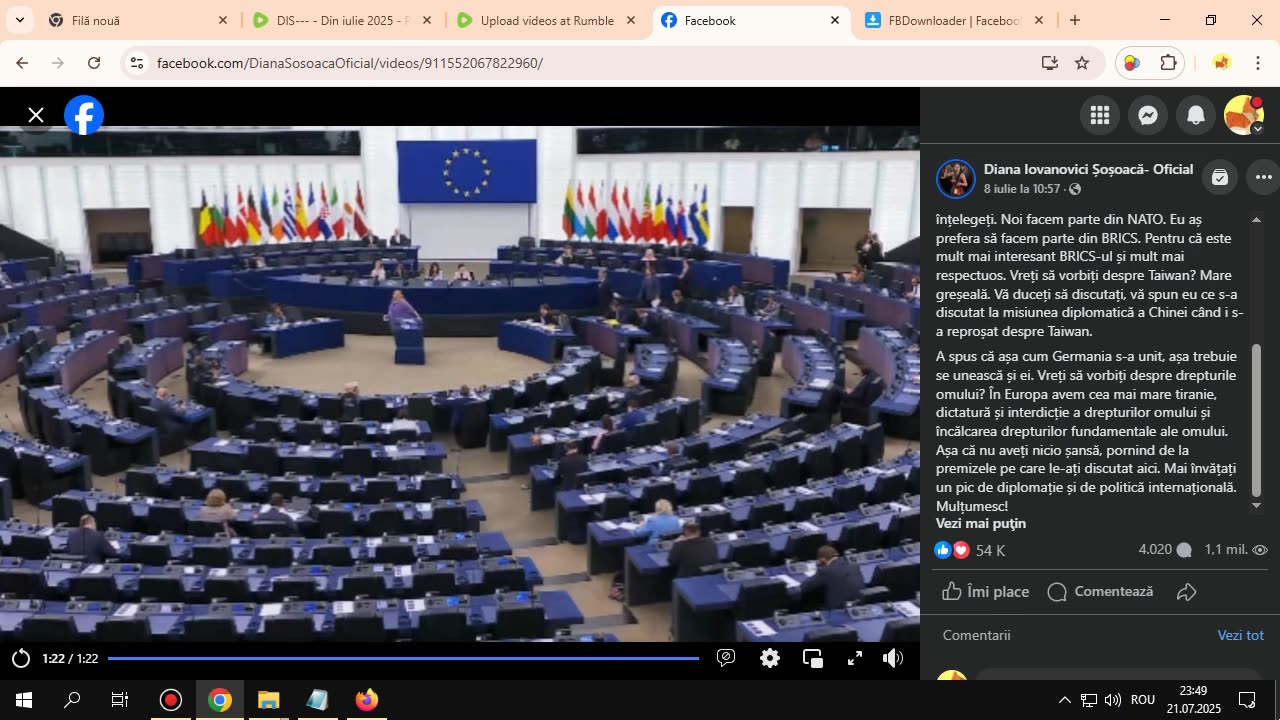Image resolution: width=1280 pixels, height=720 pixels.
Task: Open the notifications bell
Action: click(1196, 116)
